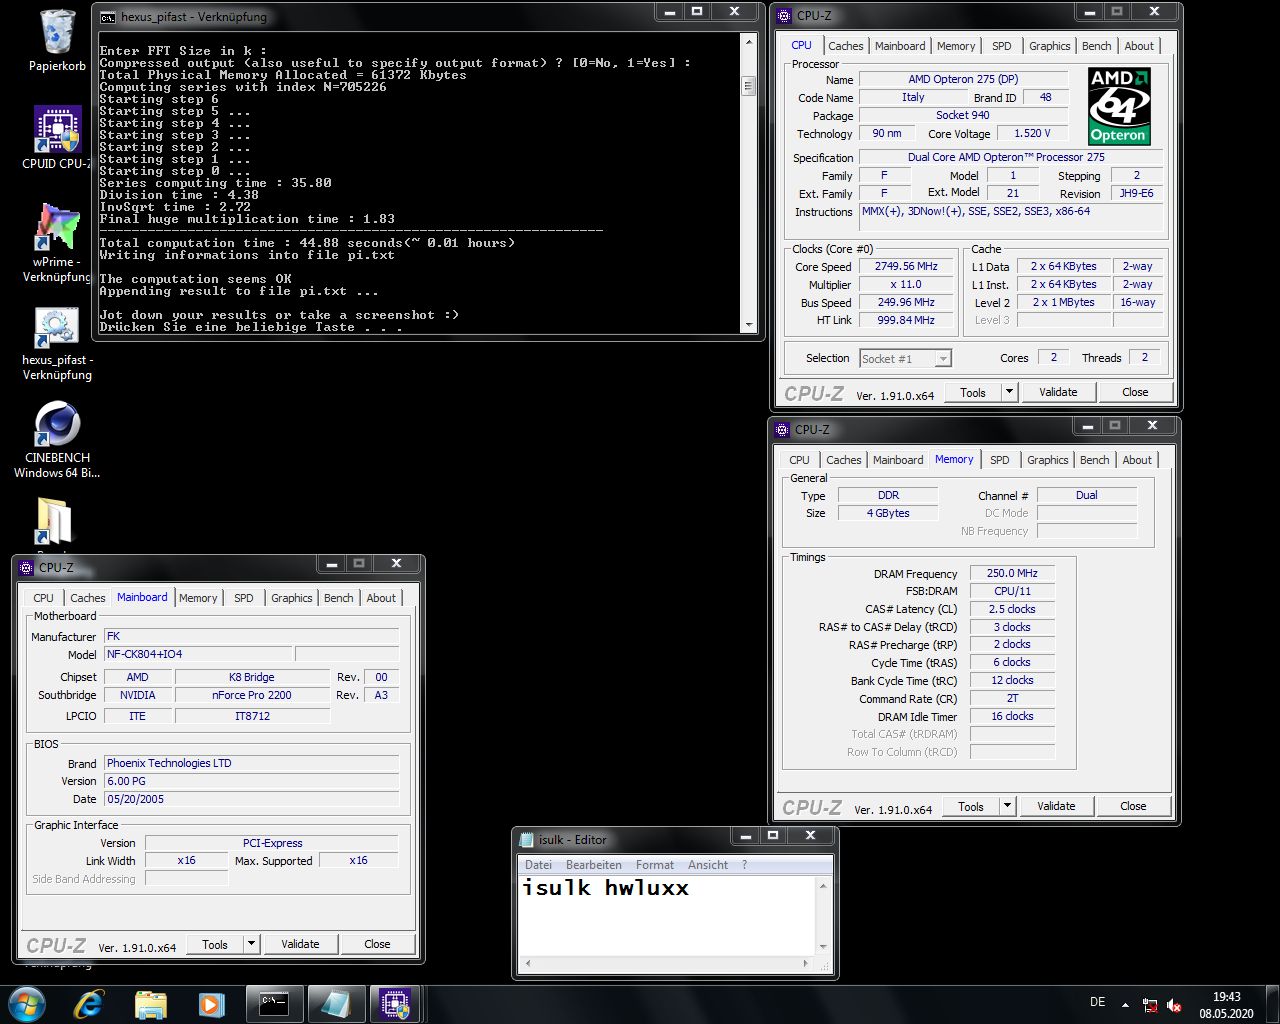Screen dimensions: 1280x1024
Task: Expand the Tools dropdown arrow in the Memory window
Action: [x=1007, y=806]
